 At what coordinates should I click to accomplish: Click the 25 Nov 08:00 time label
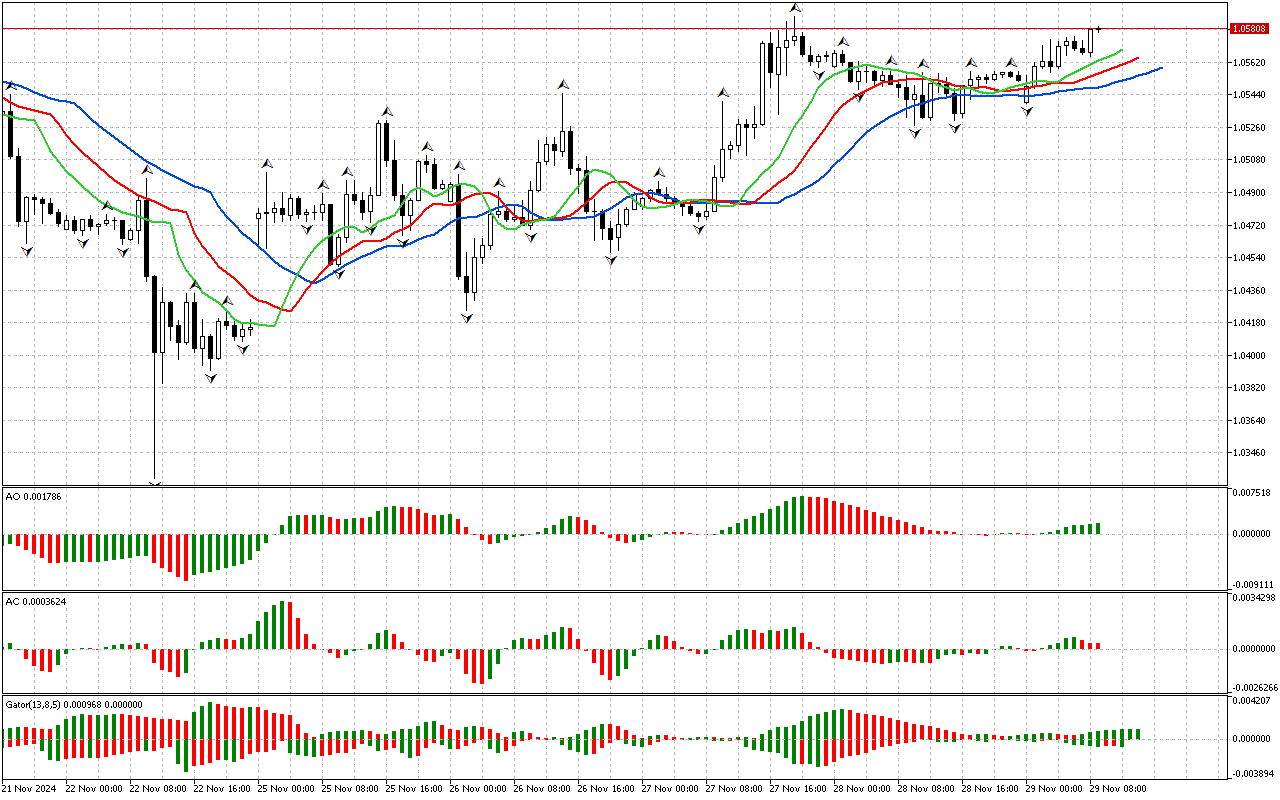tap(348, 788)
